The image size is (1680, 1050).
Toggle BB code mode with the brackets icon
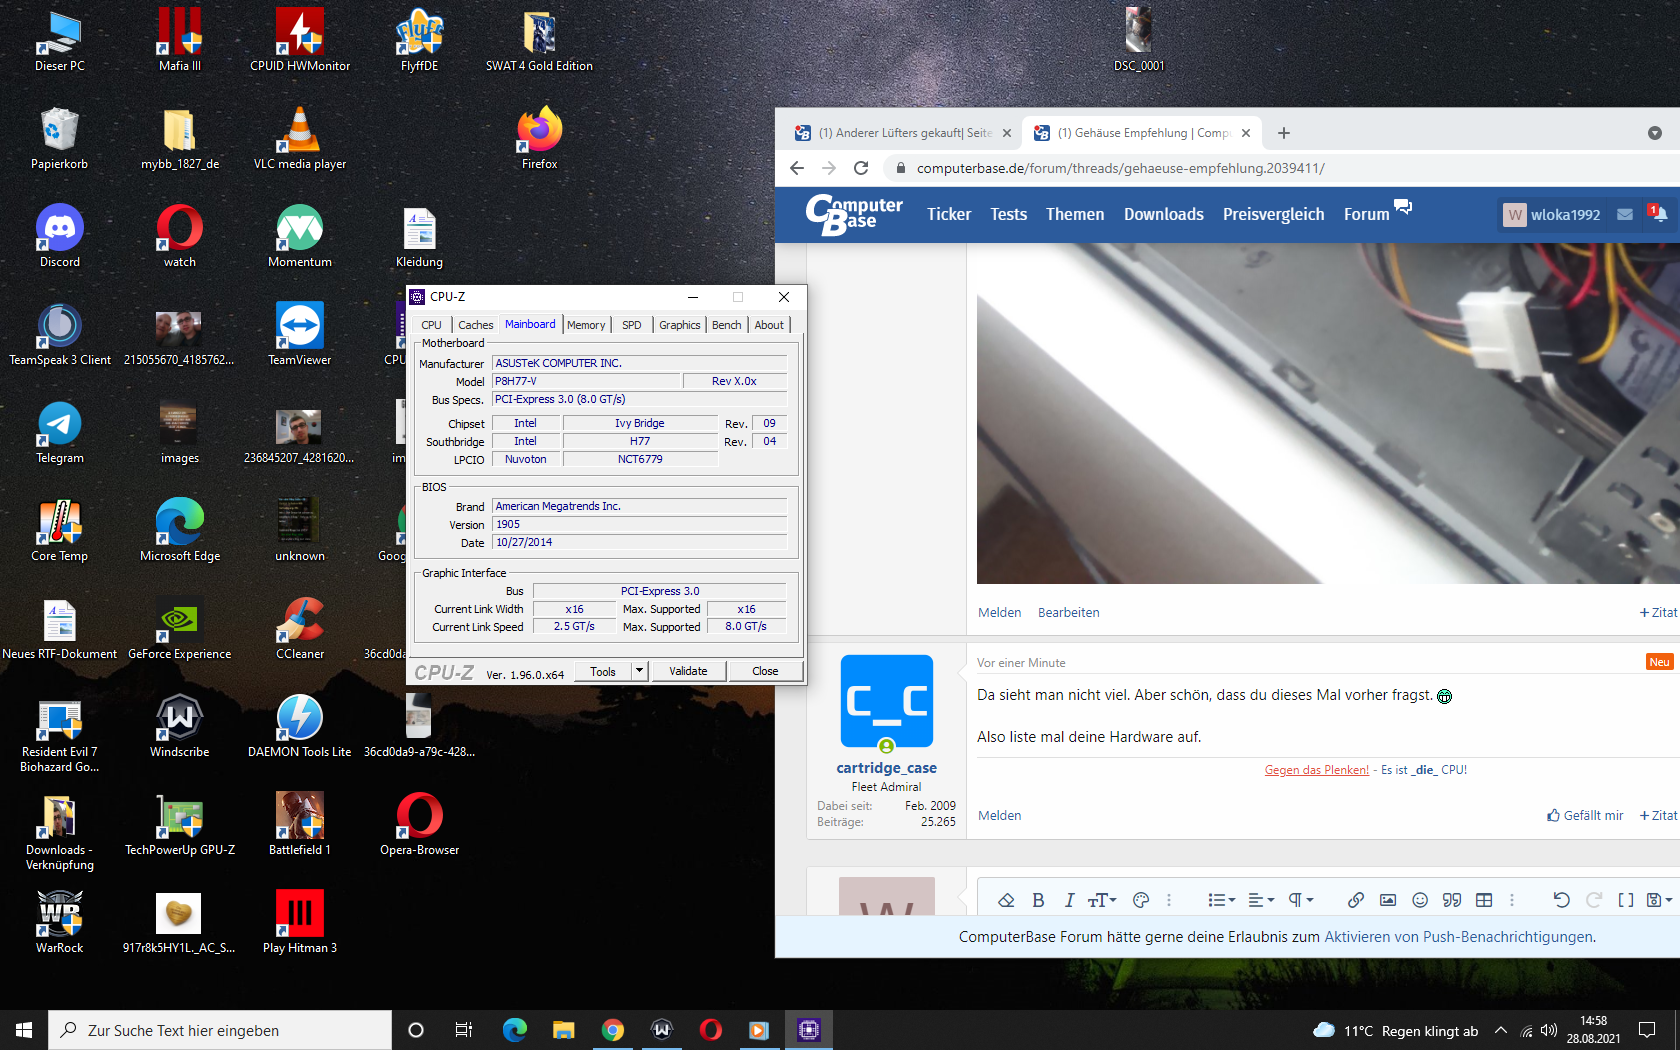pyautogui.click(x=1626, y=900)
